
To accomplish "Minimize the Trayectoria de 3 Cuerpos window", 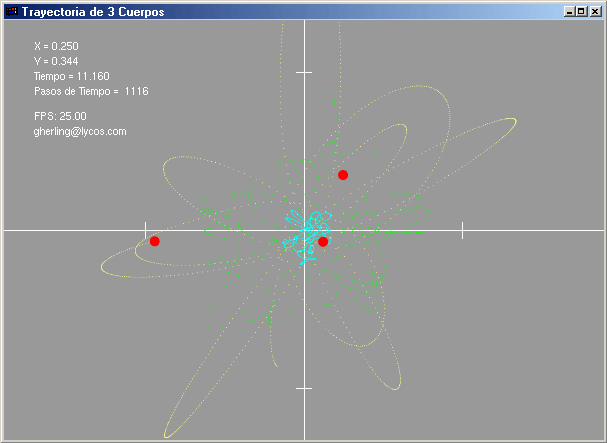I will click(x=569, y=12).
